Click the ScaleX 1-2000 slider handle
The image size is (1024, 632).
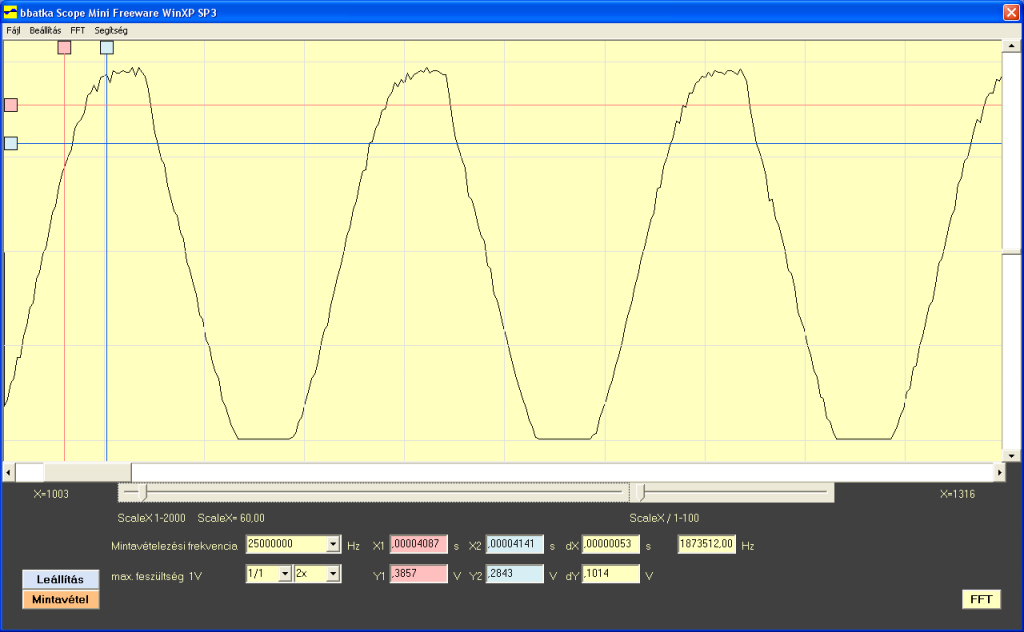[143, 492]
